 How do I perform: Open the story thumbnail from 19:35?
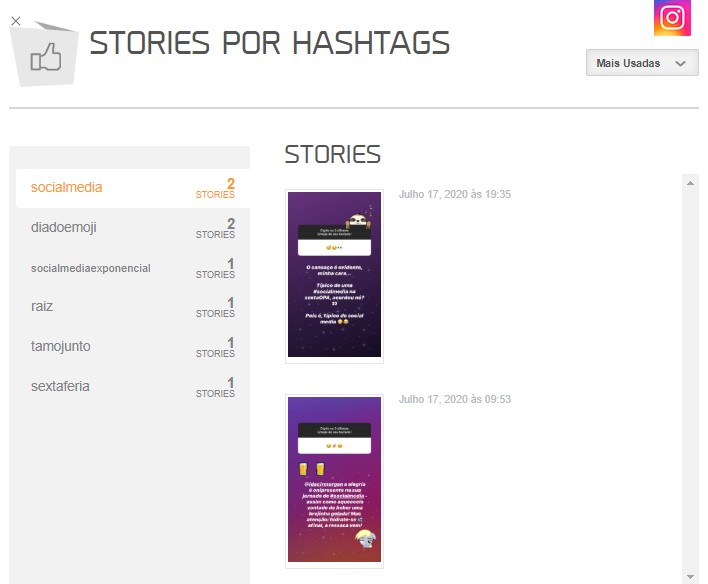pyautogui.click(x=334, y=276)
